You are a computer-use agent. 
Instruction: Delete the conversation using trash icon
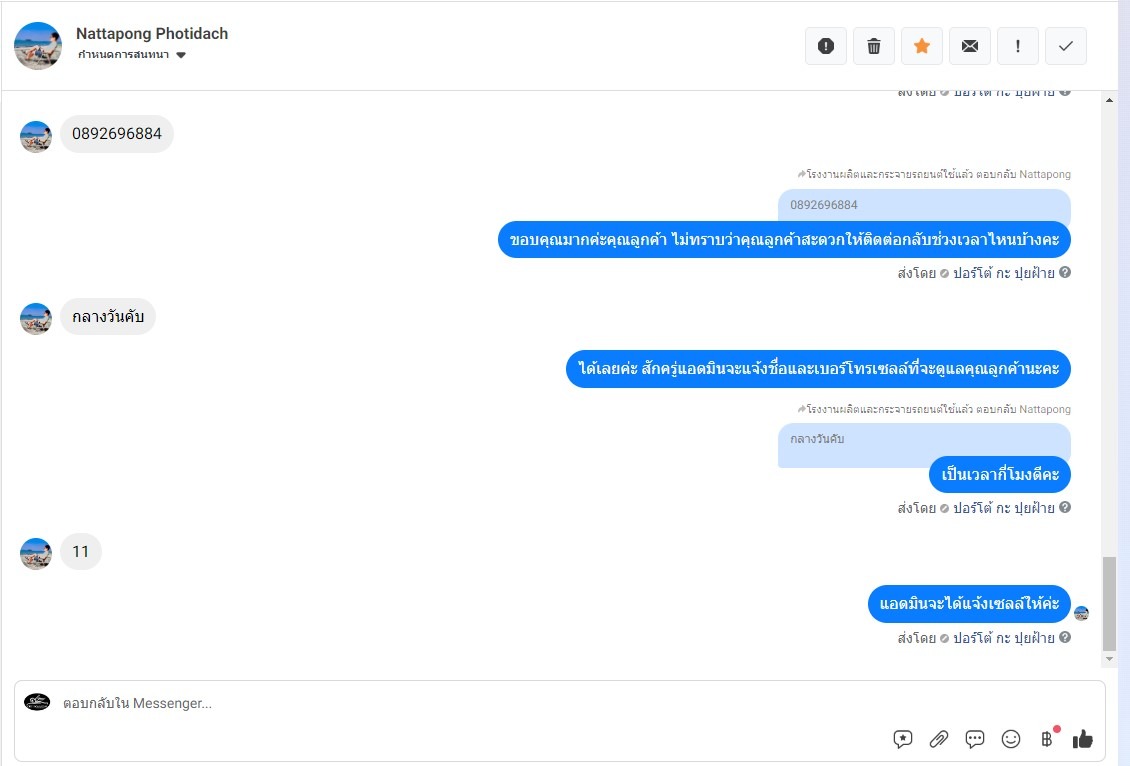point(873,46)
